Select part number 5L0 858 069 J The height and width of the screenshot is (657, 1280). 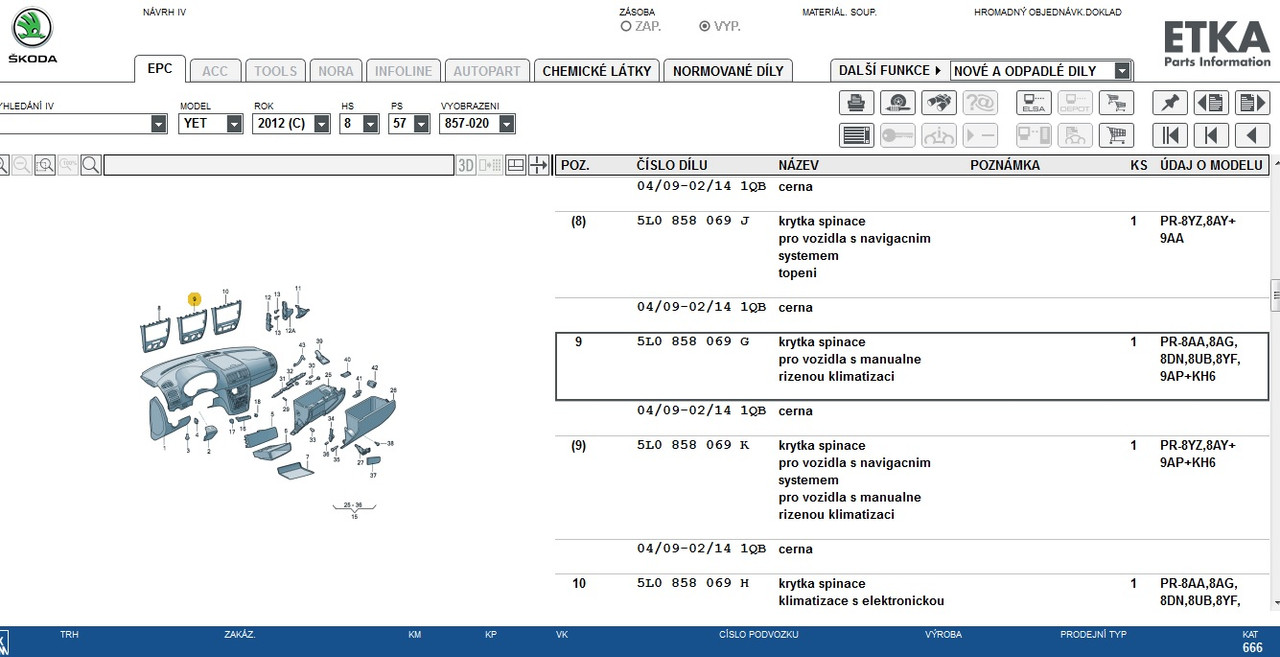click(x=693, y=221)
